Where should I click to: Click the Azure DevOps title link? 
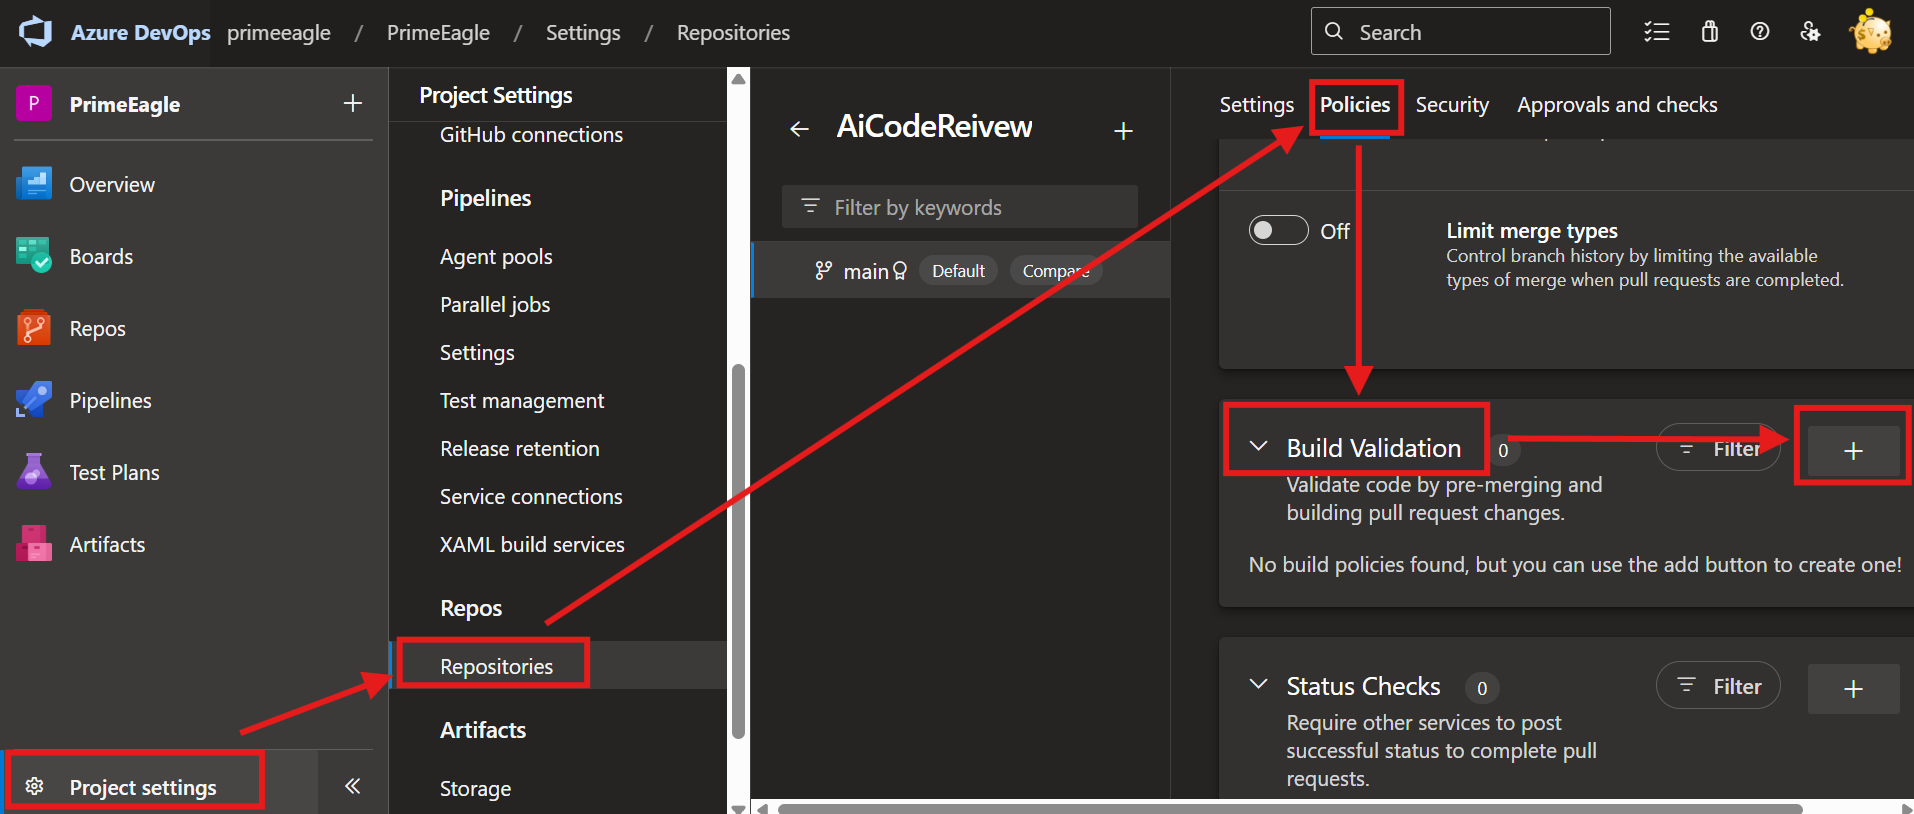[x=140, y=33]
